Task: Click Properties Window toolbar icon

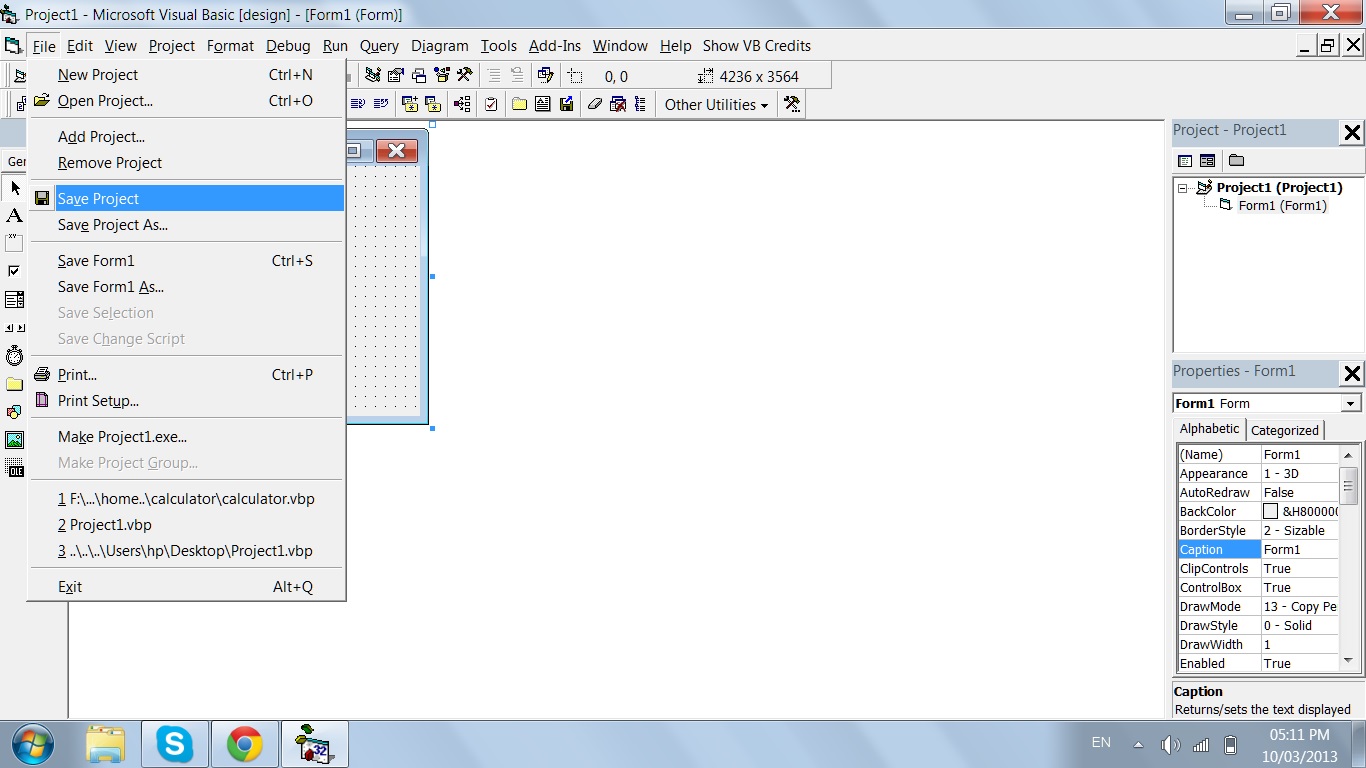Action: (x=396, y=76)
